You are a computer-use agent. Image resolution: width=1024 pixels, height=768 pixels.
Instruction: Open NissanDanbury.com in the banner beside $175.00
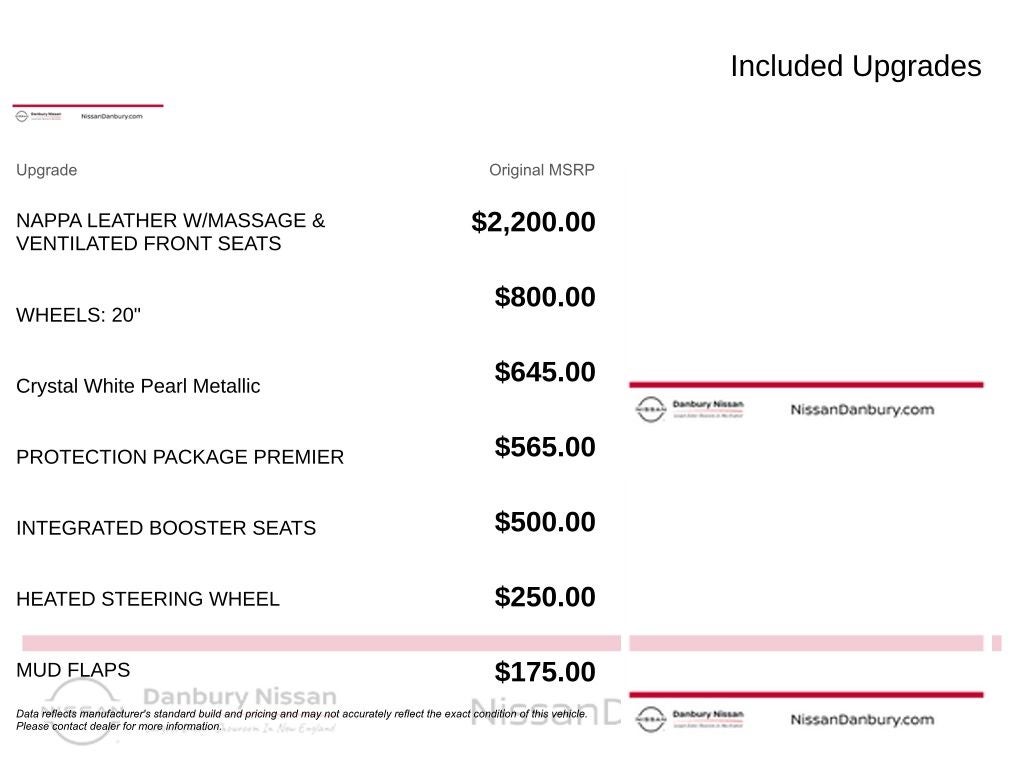pos(861,719)
